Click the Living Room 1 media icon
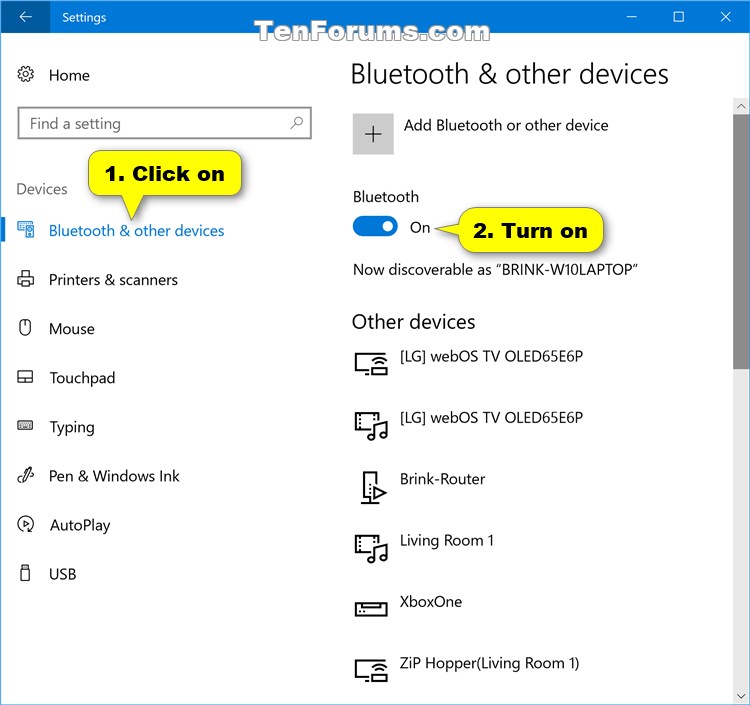750x705 pixels. [371, 549]
